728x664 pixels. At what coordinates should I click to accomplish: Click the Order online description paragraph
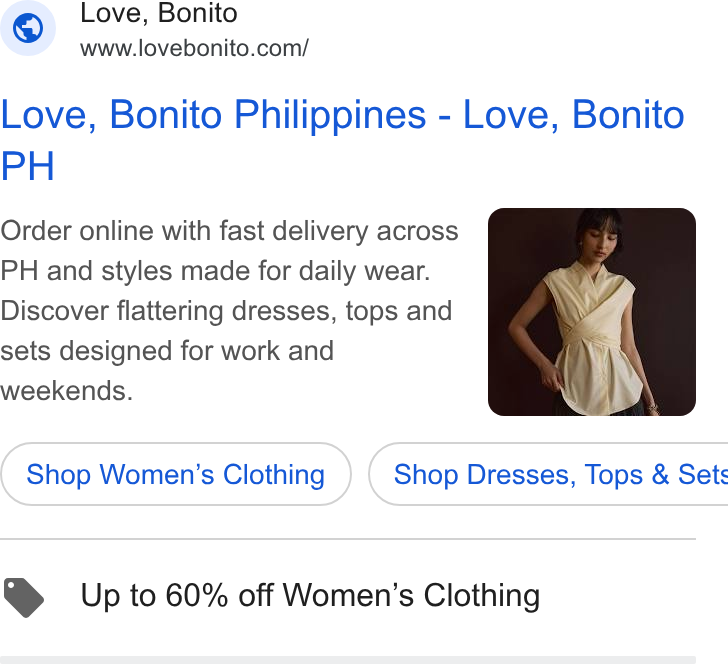click(x=229, y=311)
